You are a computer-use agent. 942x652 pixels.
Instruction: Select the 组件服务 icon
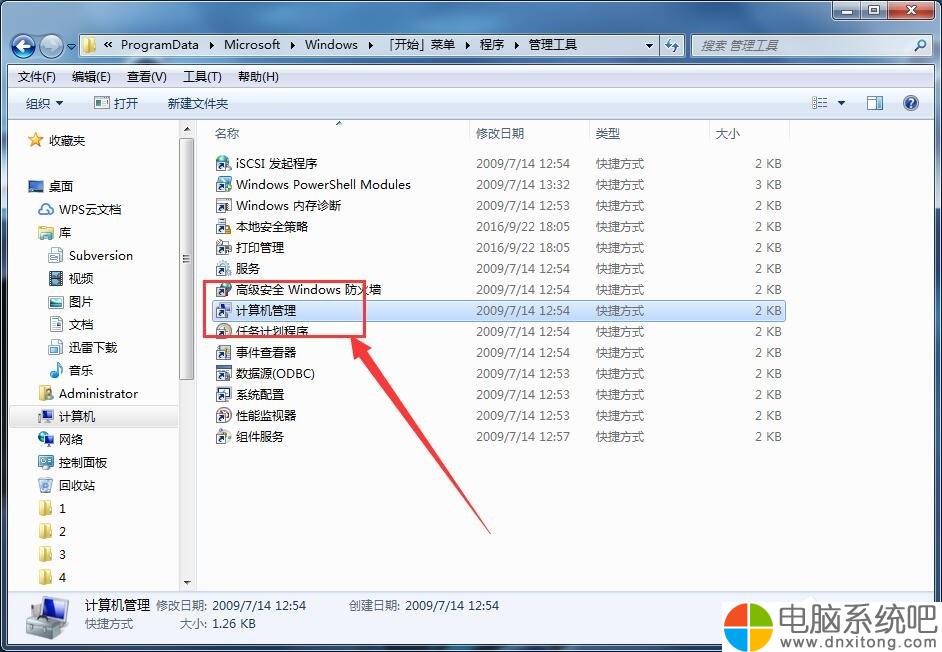coord(223,437)
